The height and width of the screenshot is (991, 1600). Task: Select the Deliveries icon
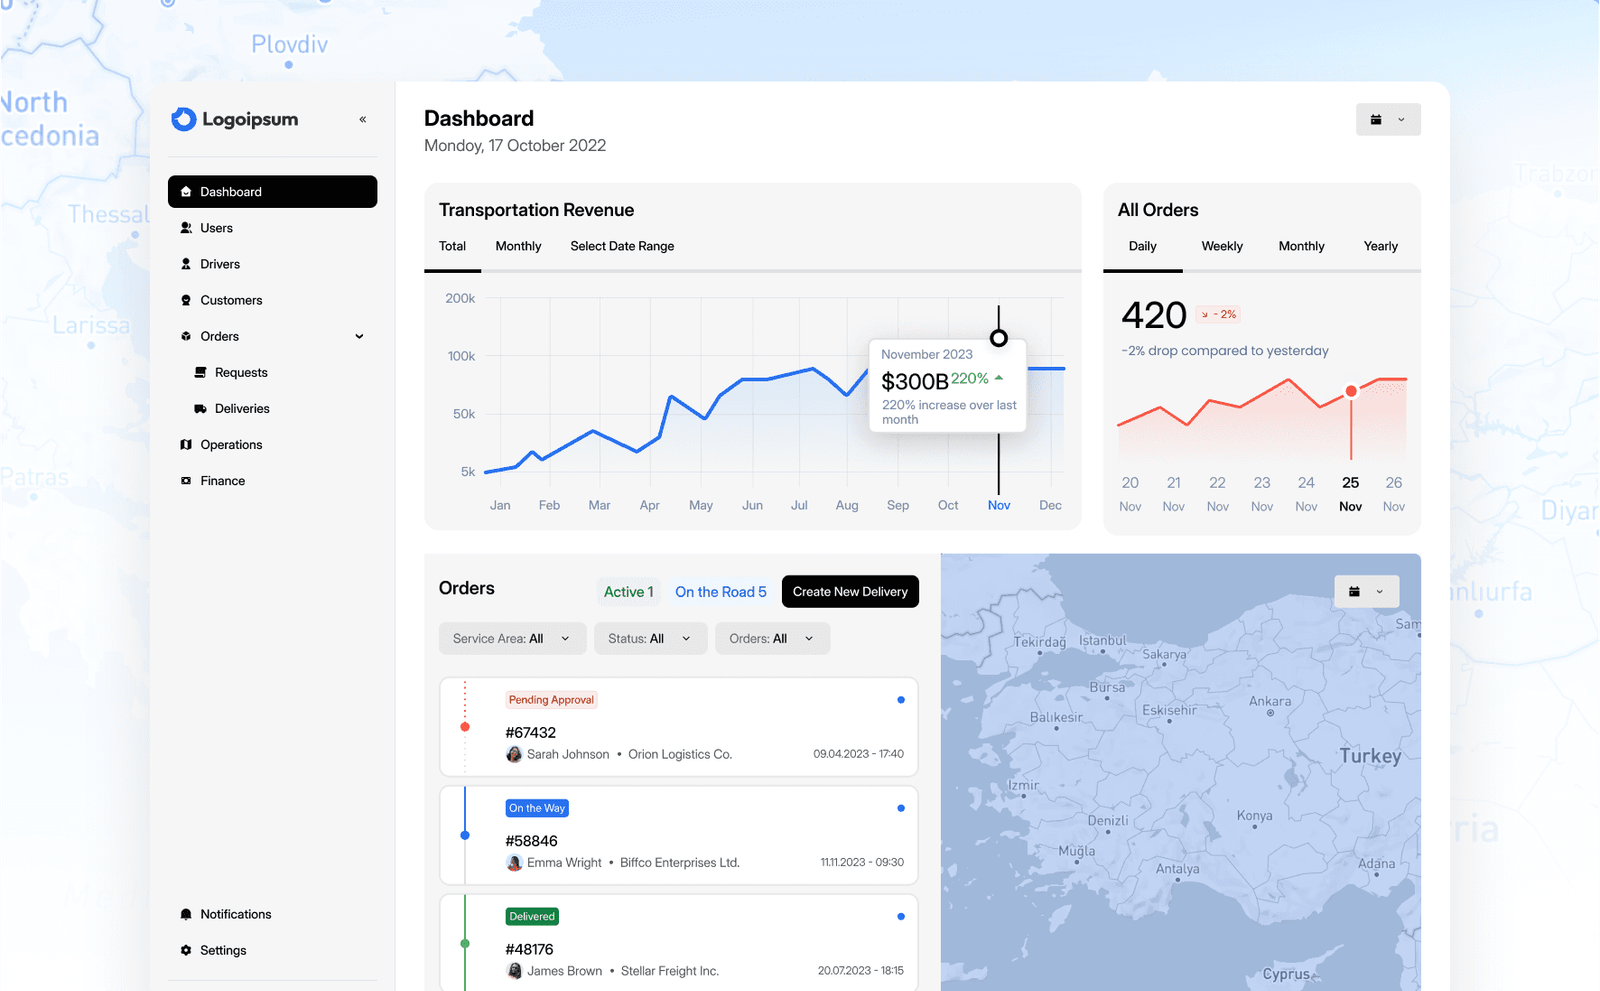coord(199,408)
